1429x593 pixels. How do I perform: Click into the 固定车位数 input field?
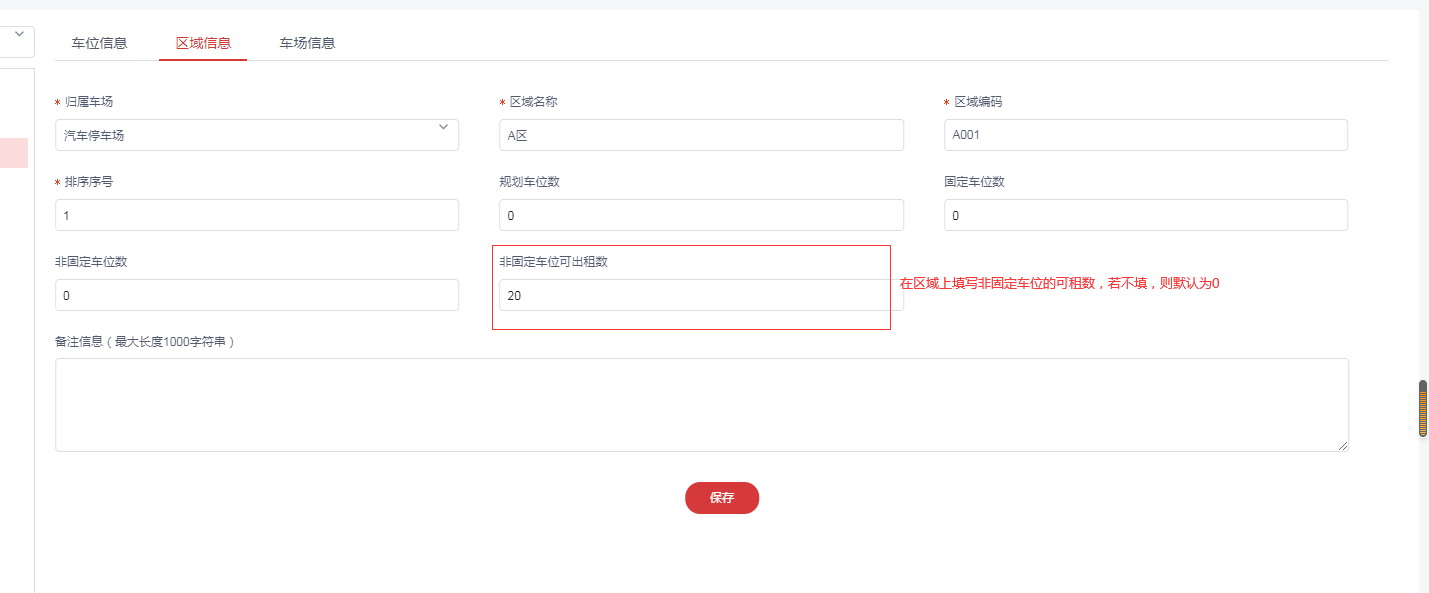[x=1145, y=215]
